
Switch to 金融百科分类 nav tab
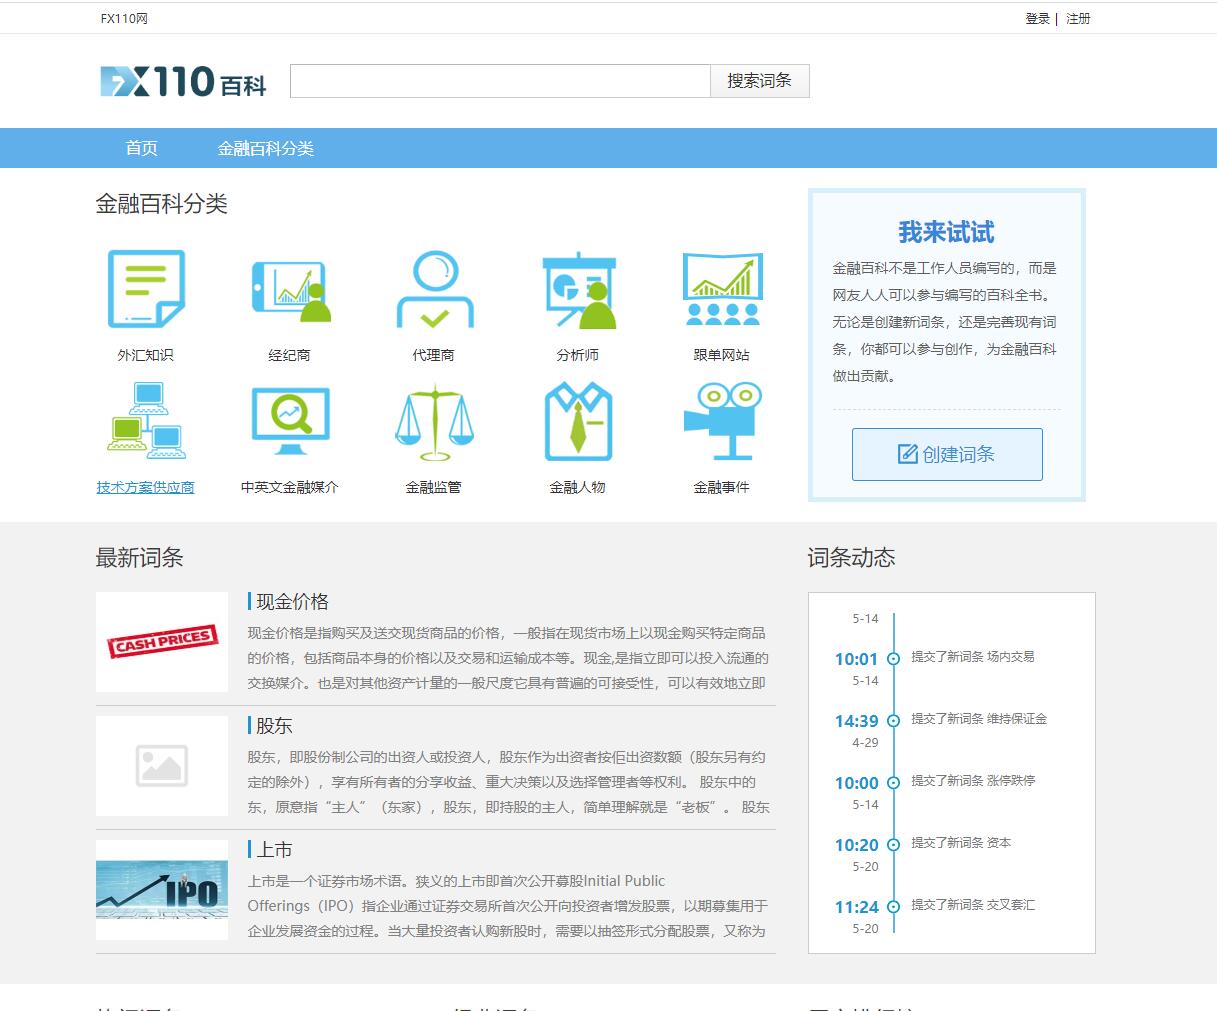[265, 148]
